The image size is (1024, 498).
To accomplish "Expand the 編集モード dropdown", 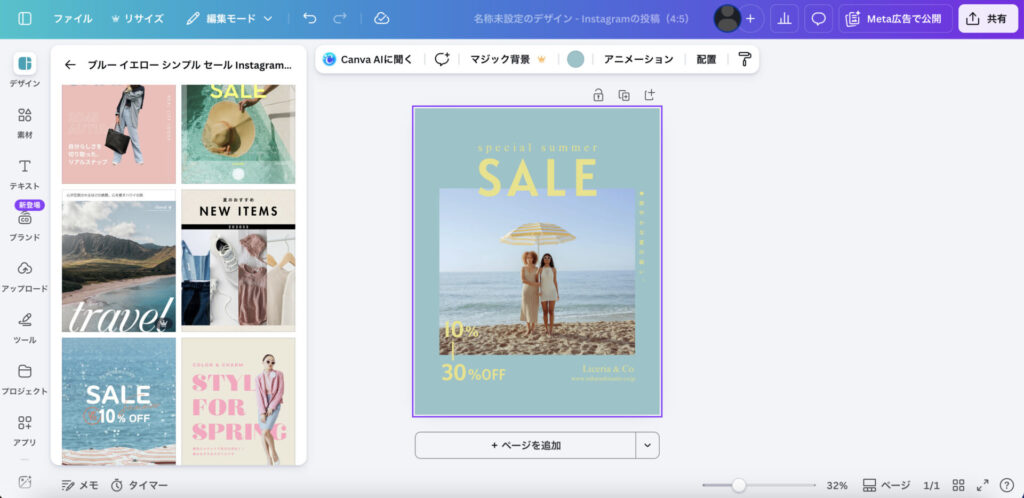I will [229, 19].
